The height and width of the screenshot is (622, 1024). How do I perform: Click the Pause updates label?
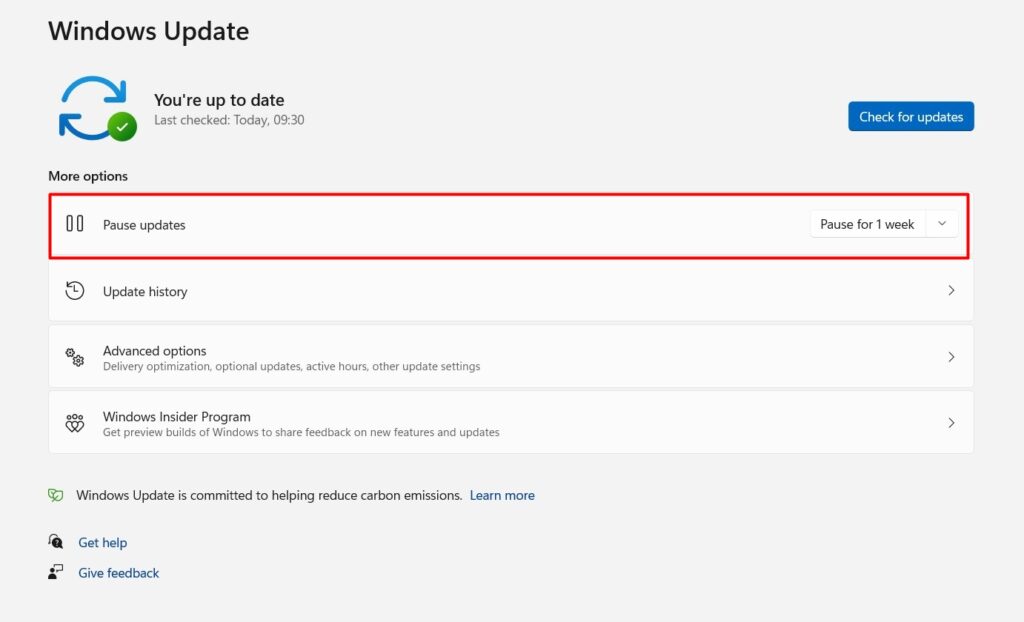(x=144, y=225)
